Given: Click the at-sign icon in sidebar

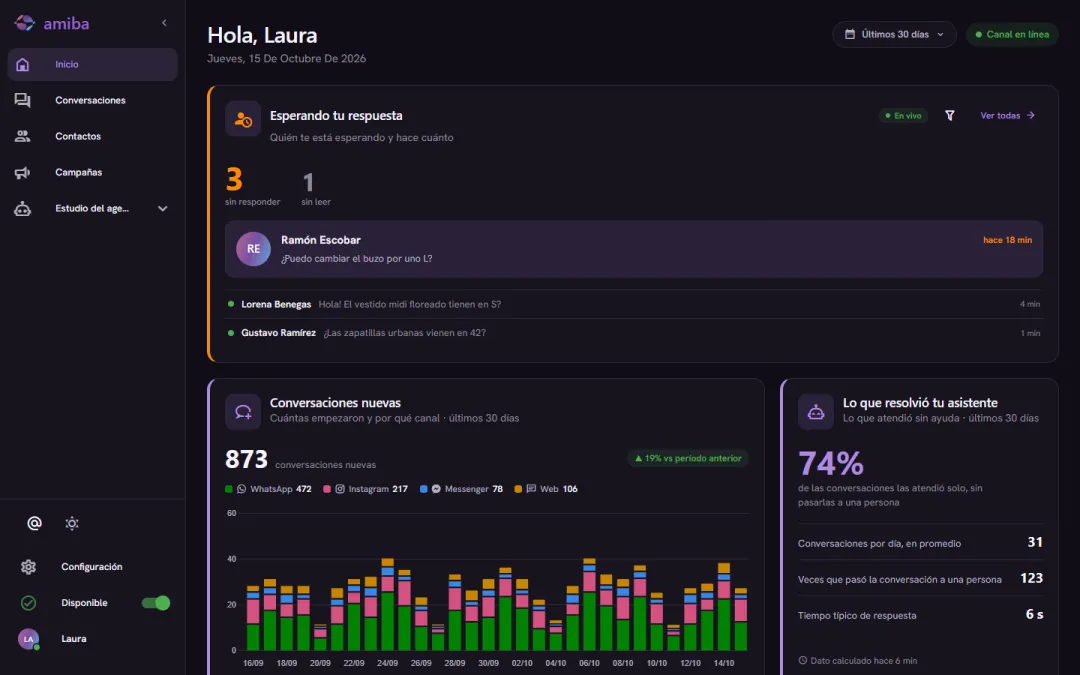Looking at the screenshot, I should coord(34,523).
